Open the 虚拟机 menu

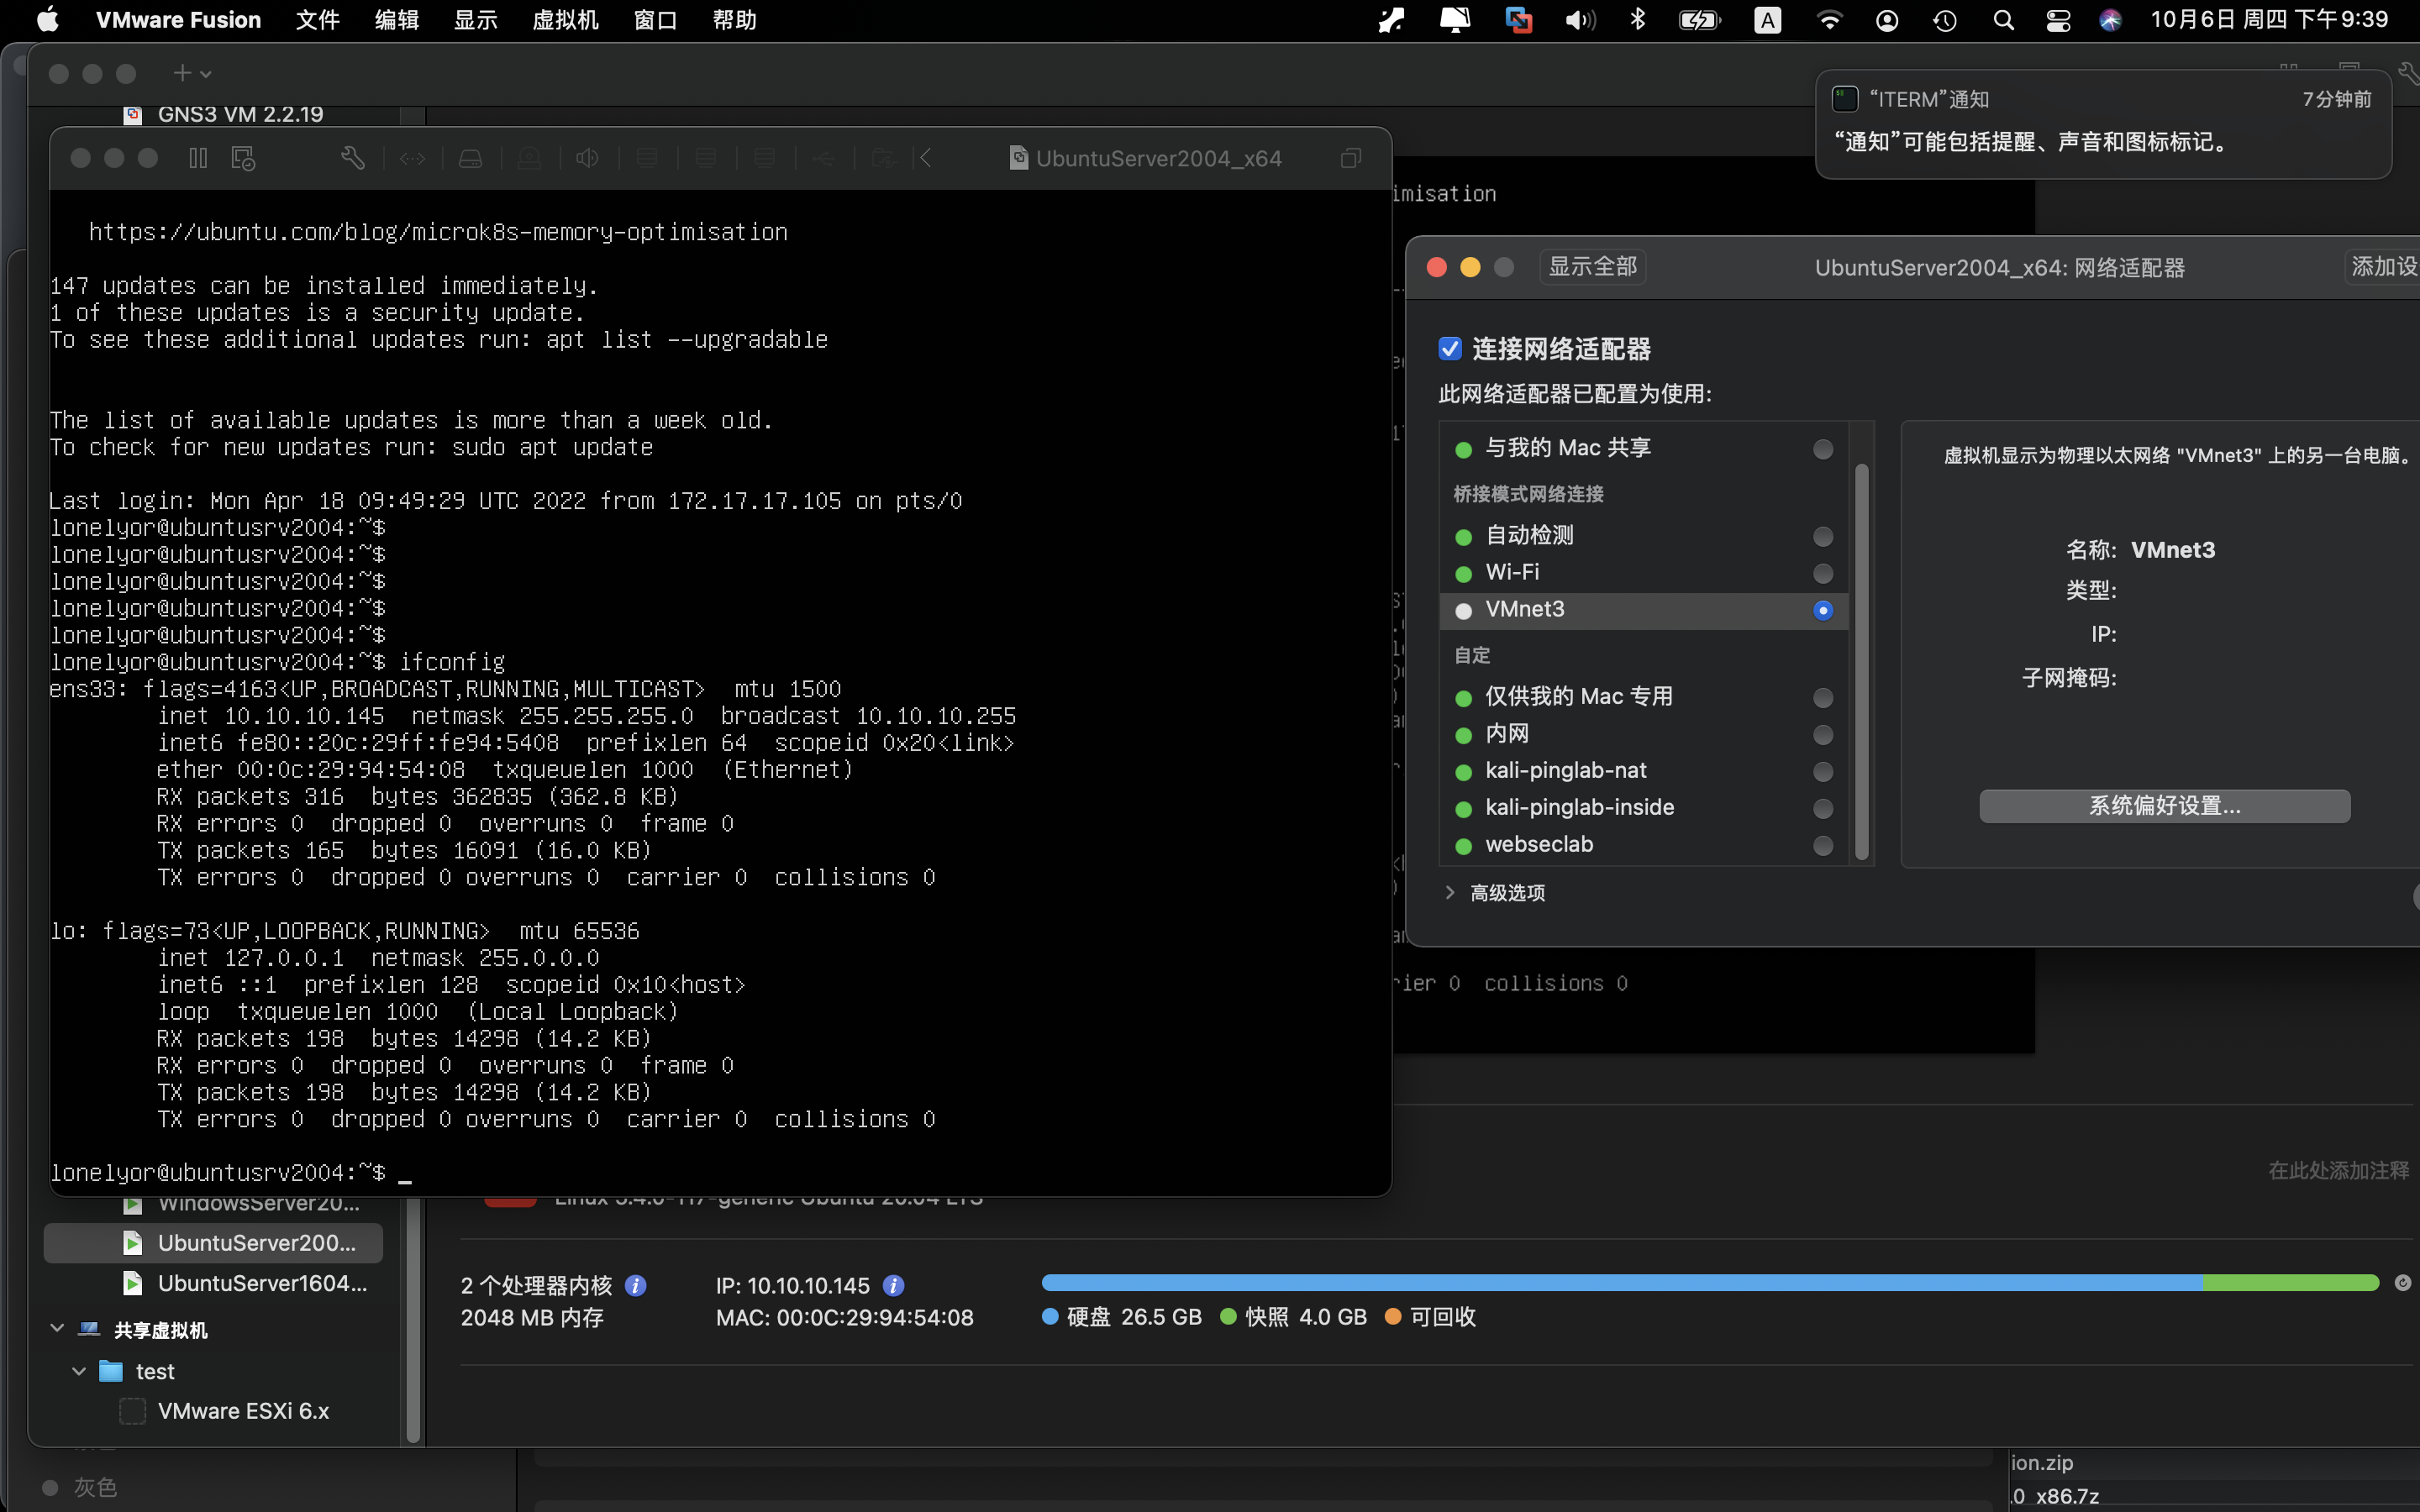pos(566,20)
